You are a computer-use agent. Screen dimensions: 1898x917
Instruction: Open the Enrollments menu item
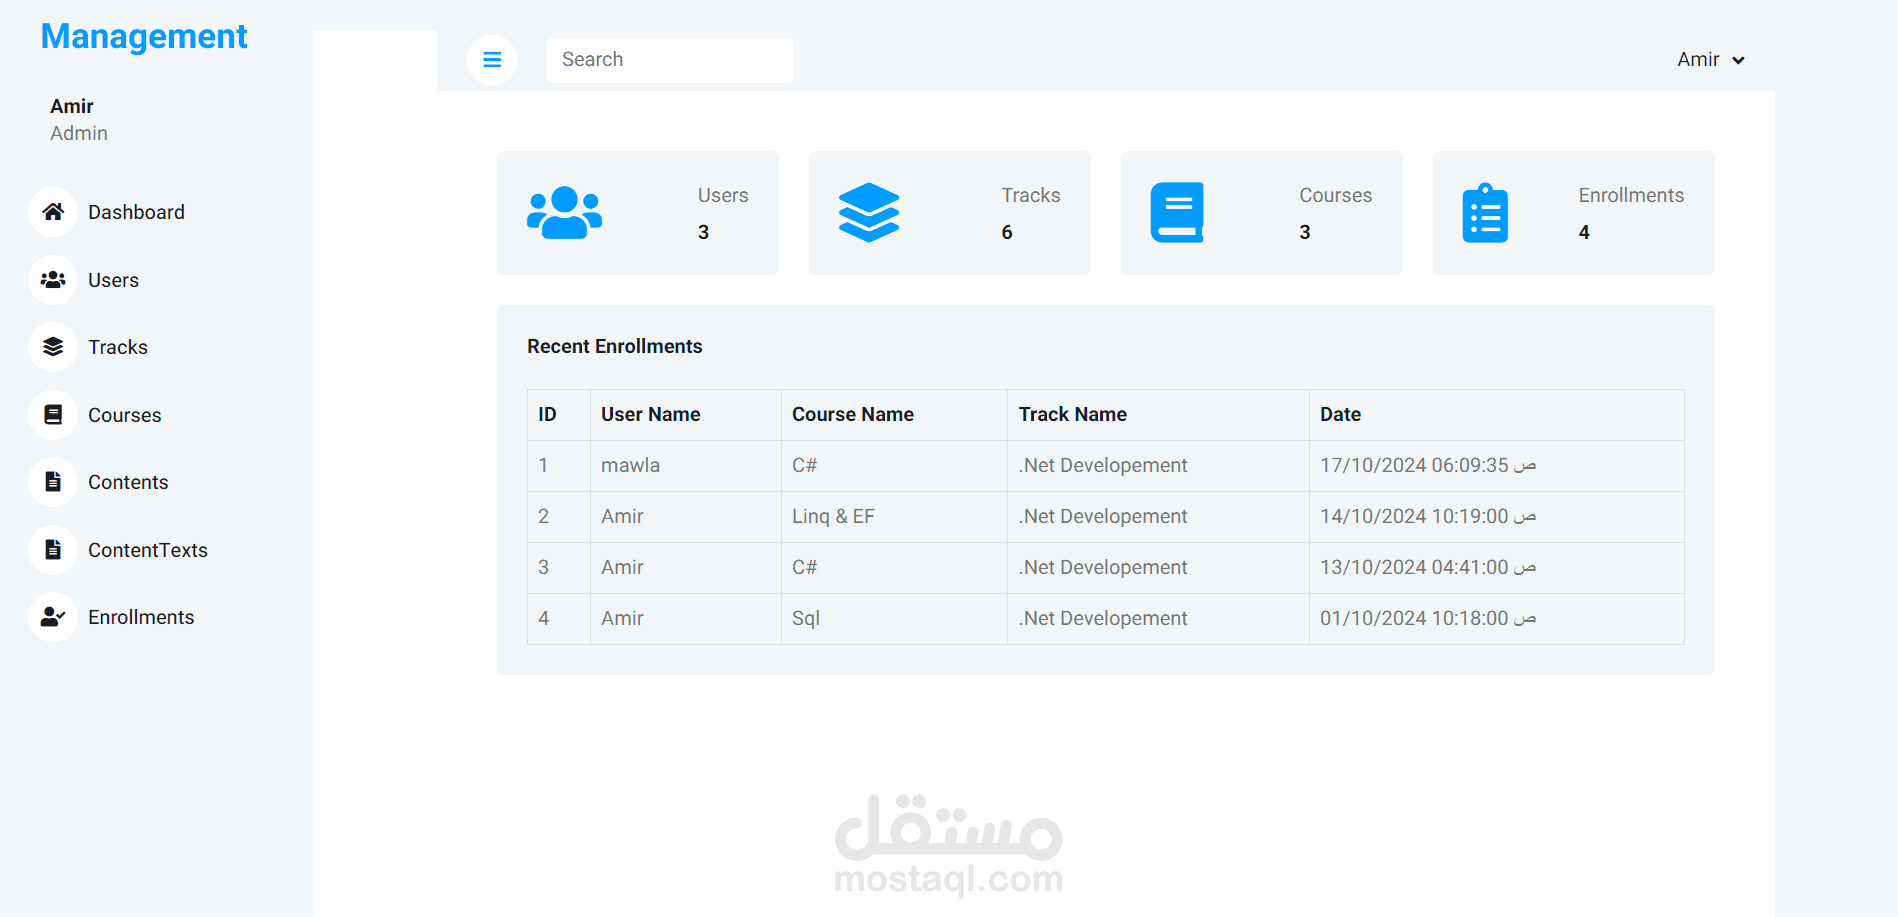(x=141, y=617)
